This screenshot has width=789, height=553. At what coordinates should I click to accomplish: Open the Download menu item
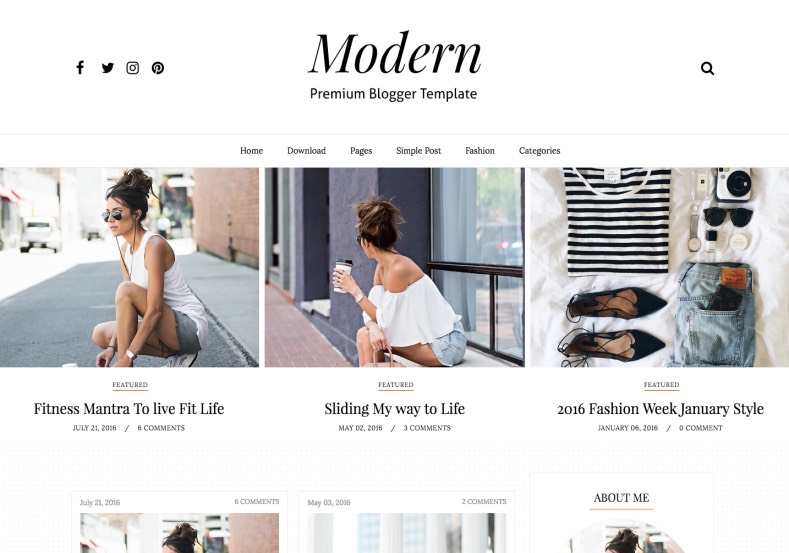306,150
